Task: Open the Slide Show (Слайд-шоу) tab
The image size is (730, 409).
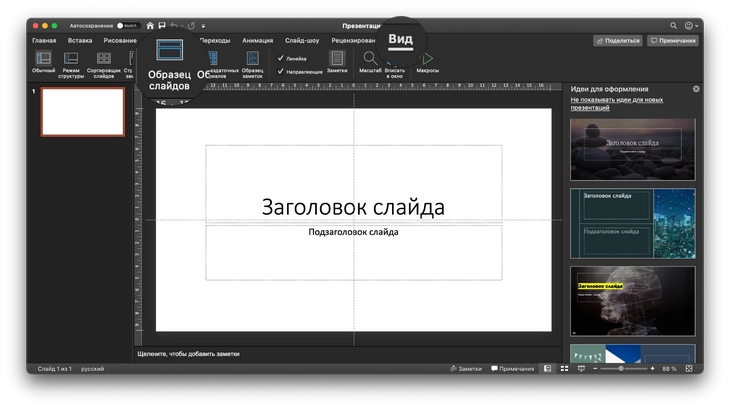Action: (x=302, y=40)
